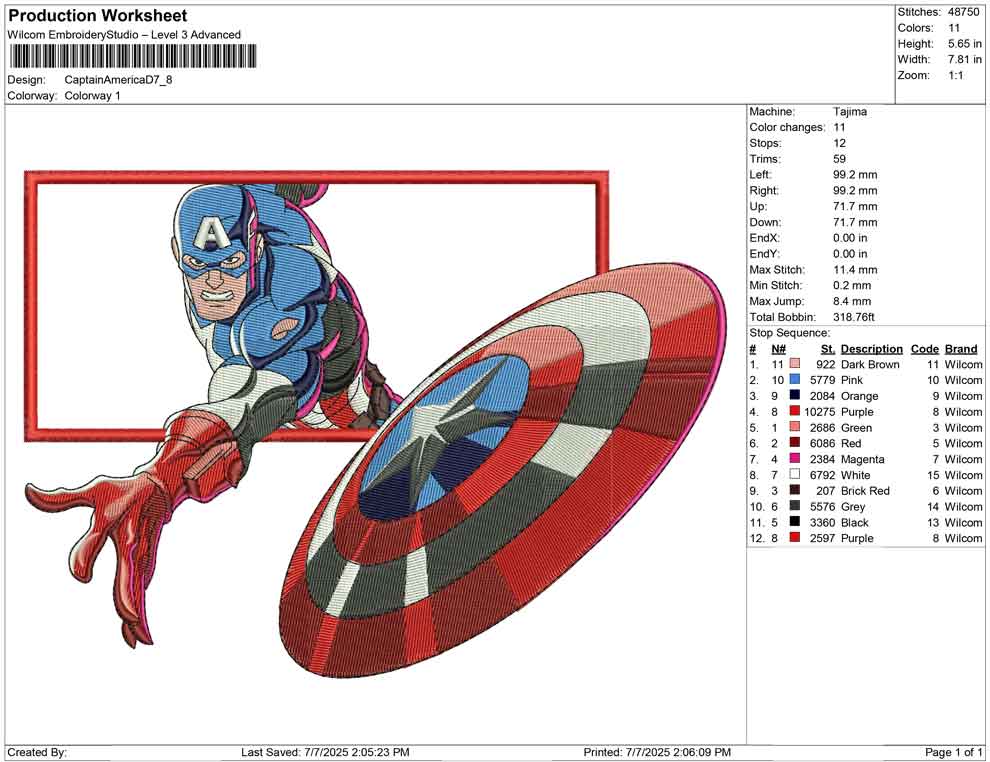The image size is (990, 762).
Task: Click the Page 1 of 1 label
Action: tap(951, 750)
